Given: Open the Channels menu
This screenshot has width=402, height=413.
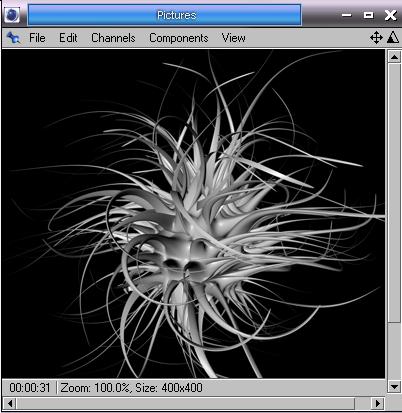Looking at the screenshot, I should pyautogui.click(x=113, y=38).
